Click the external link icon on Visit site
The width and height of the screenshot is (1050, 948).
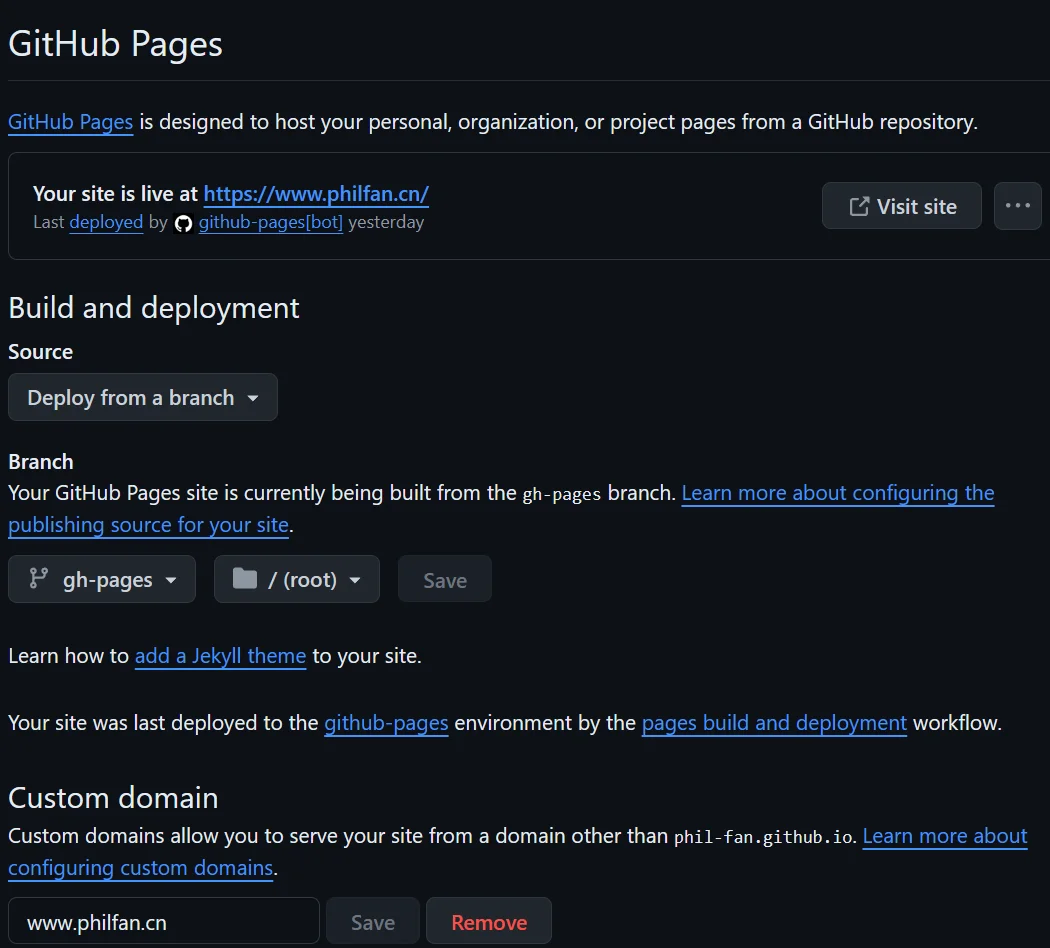pos(858,206)
